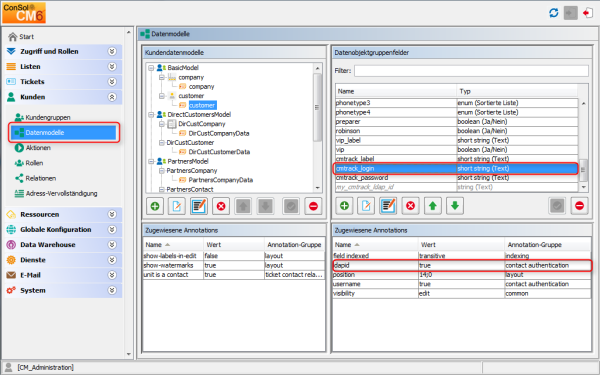This screenshot has width=600, height=375.
Task: Select the vip_label field row
Action: 457,140
